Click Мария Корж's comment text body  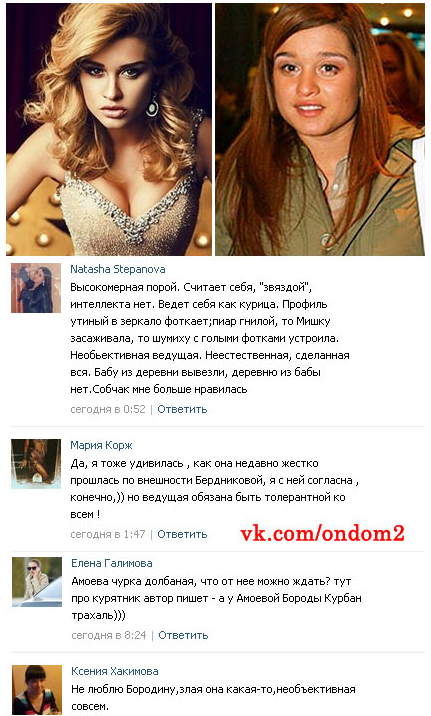point(215,489)
